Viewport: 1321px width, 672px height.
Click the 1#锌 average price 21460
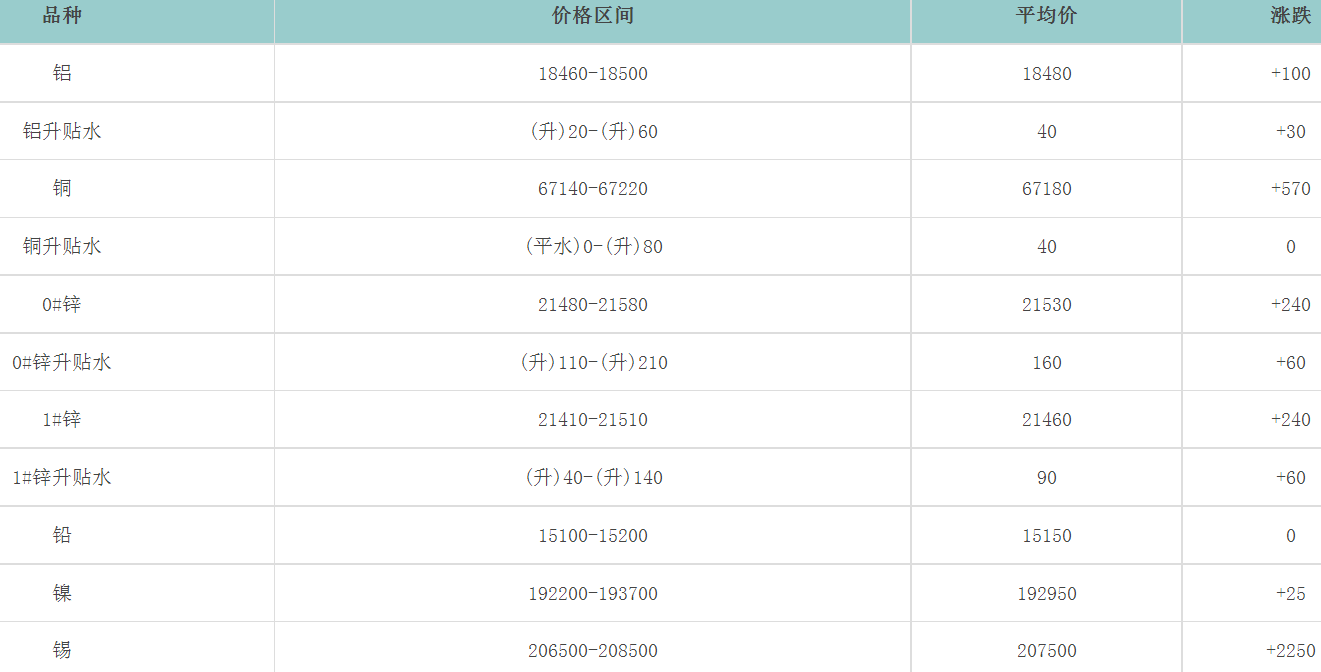[x=1046, y=420]
